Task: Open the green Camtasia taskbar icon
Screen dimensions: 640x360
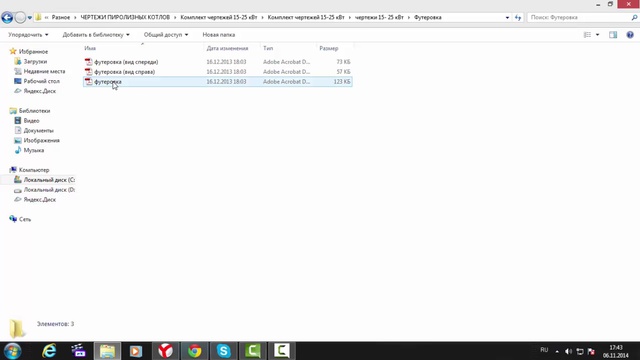Action: tap(253, 351)
